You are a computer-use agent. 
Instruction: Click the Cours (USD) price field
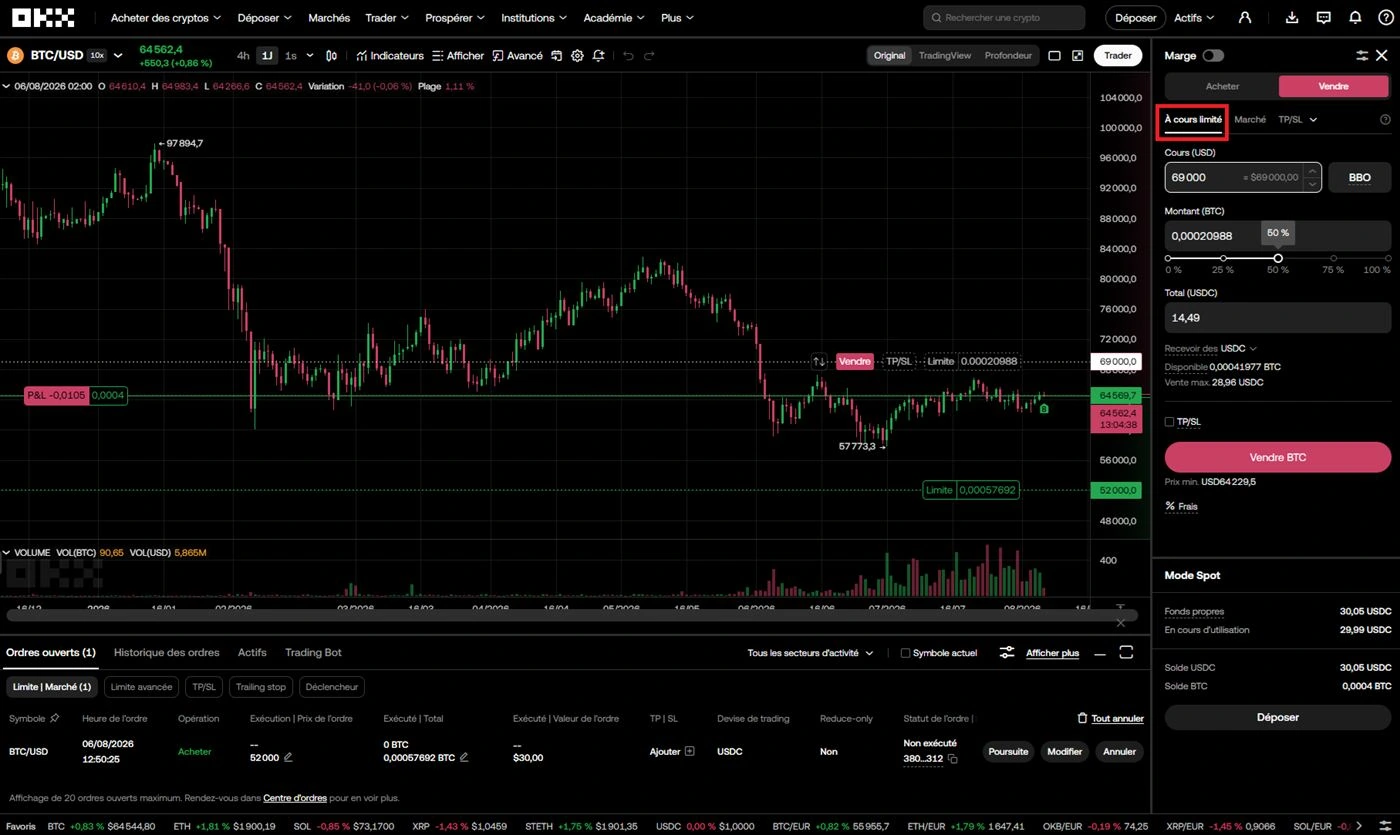(x=1243, y=178)
